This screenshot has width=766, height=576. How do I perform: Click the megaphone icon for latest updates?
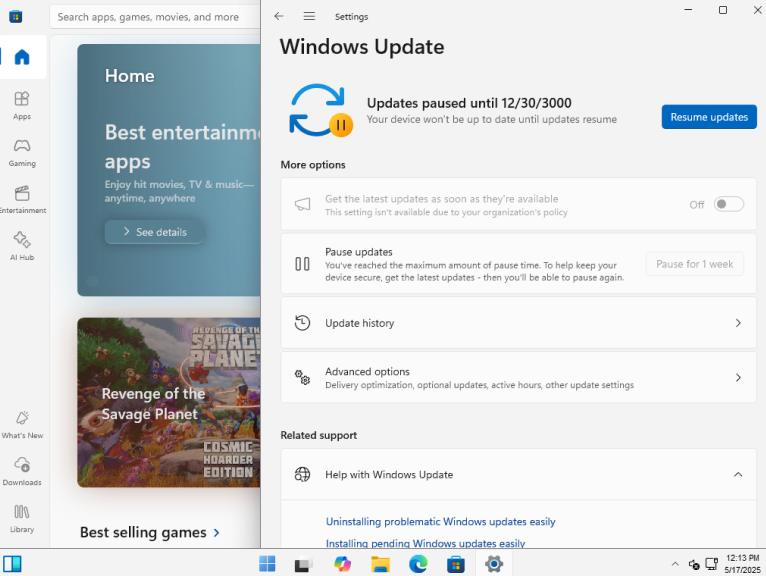coord(302,205)
